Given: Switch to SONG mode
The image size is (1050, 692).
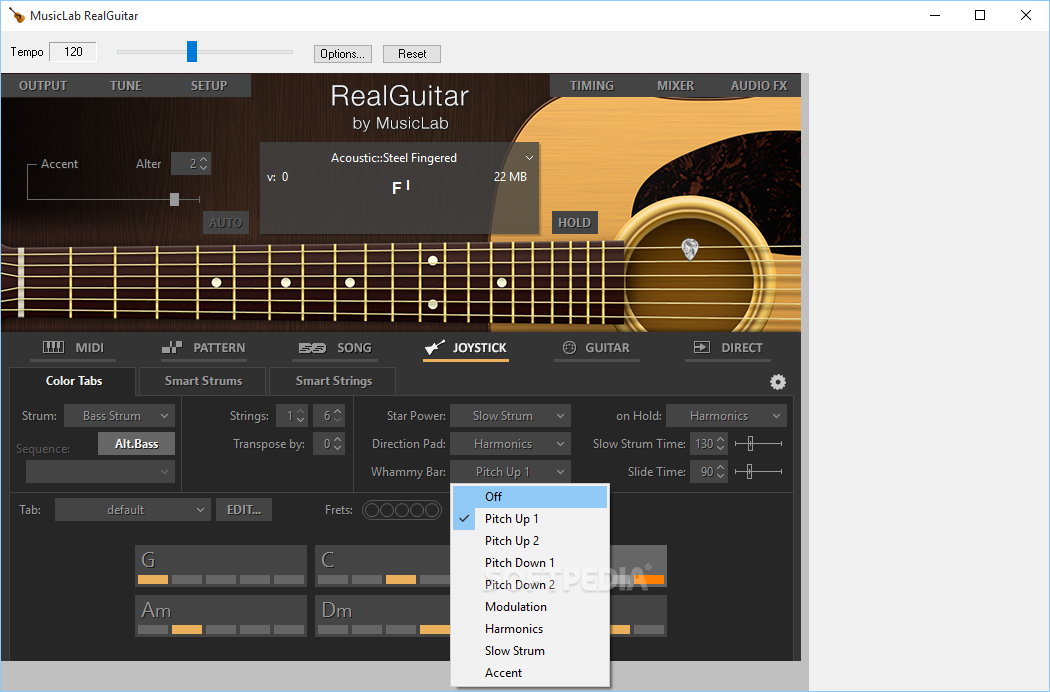Looking at the screenshot, I should (335, 348).
